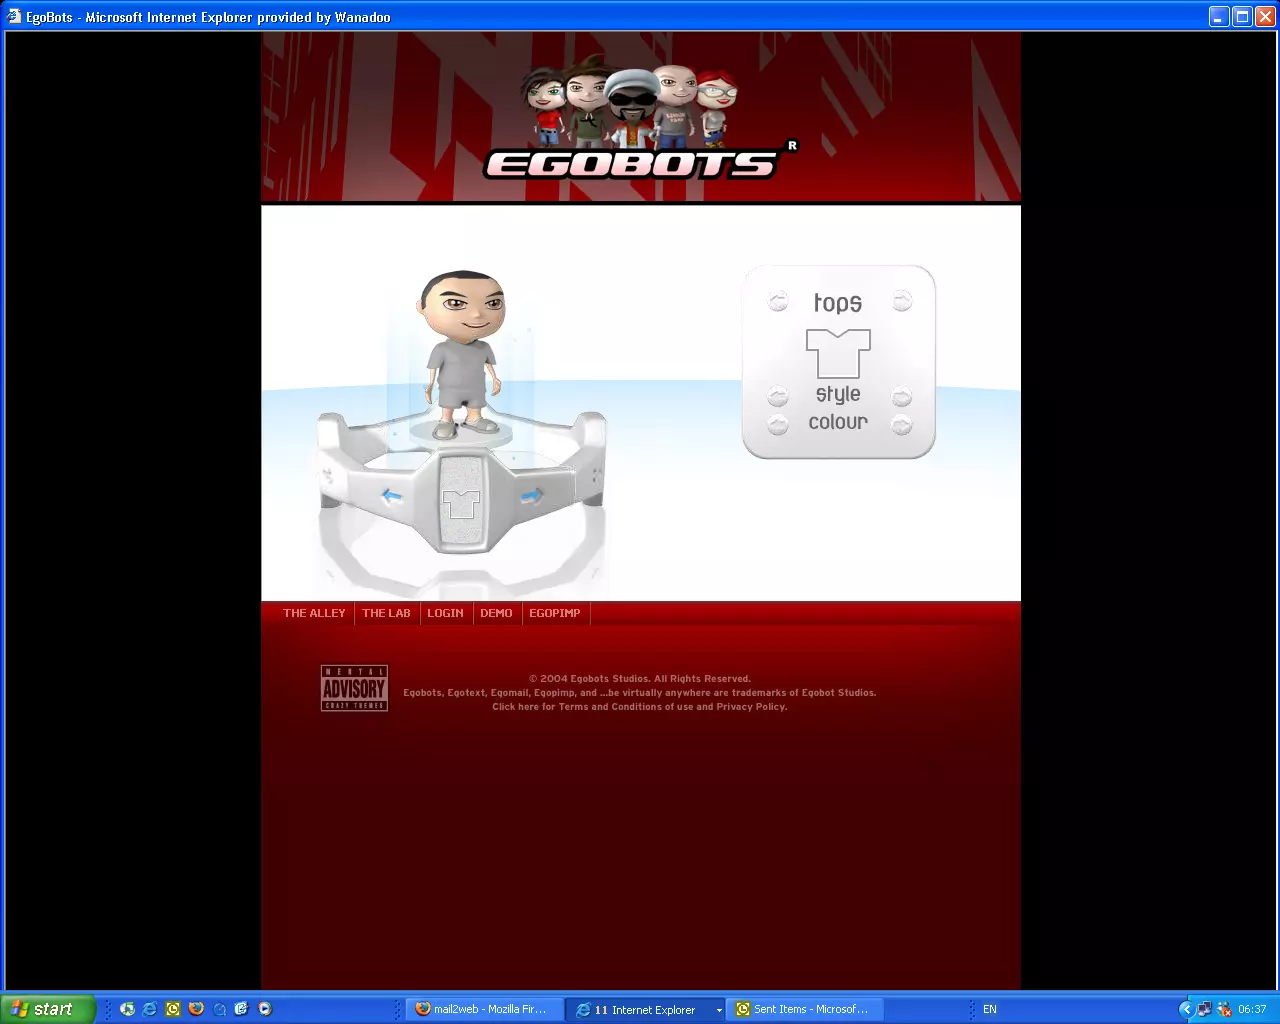Go to previous category left of tops

[778, 301]
